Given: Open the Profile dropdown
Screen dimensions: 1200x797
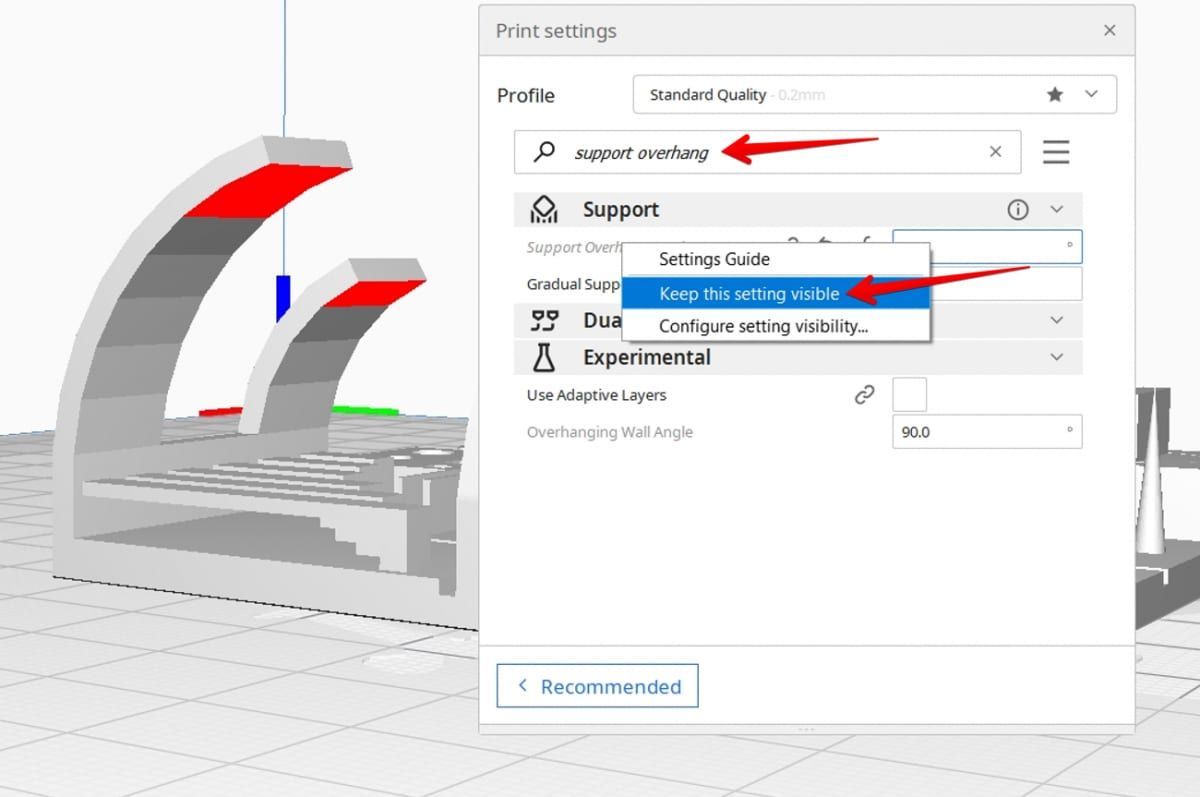Looking at the screenshot, I should [x=1091, y=94].
